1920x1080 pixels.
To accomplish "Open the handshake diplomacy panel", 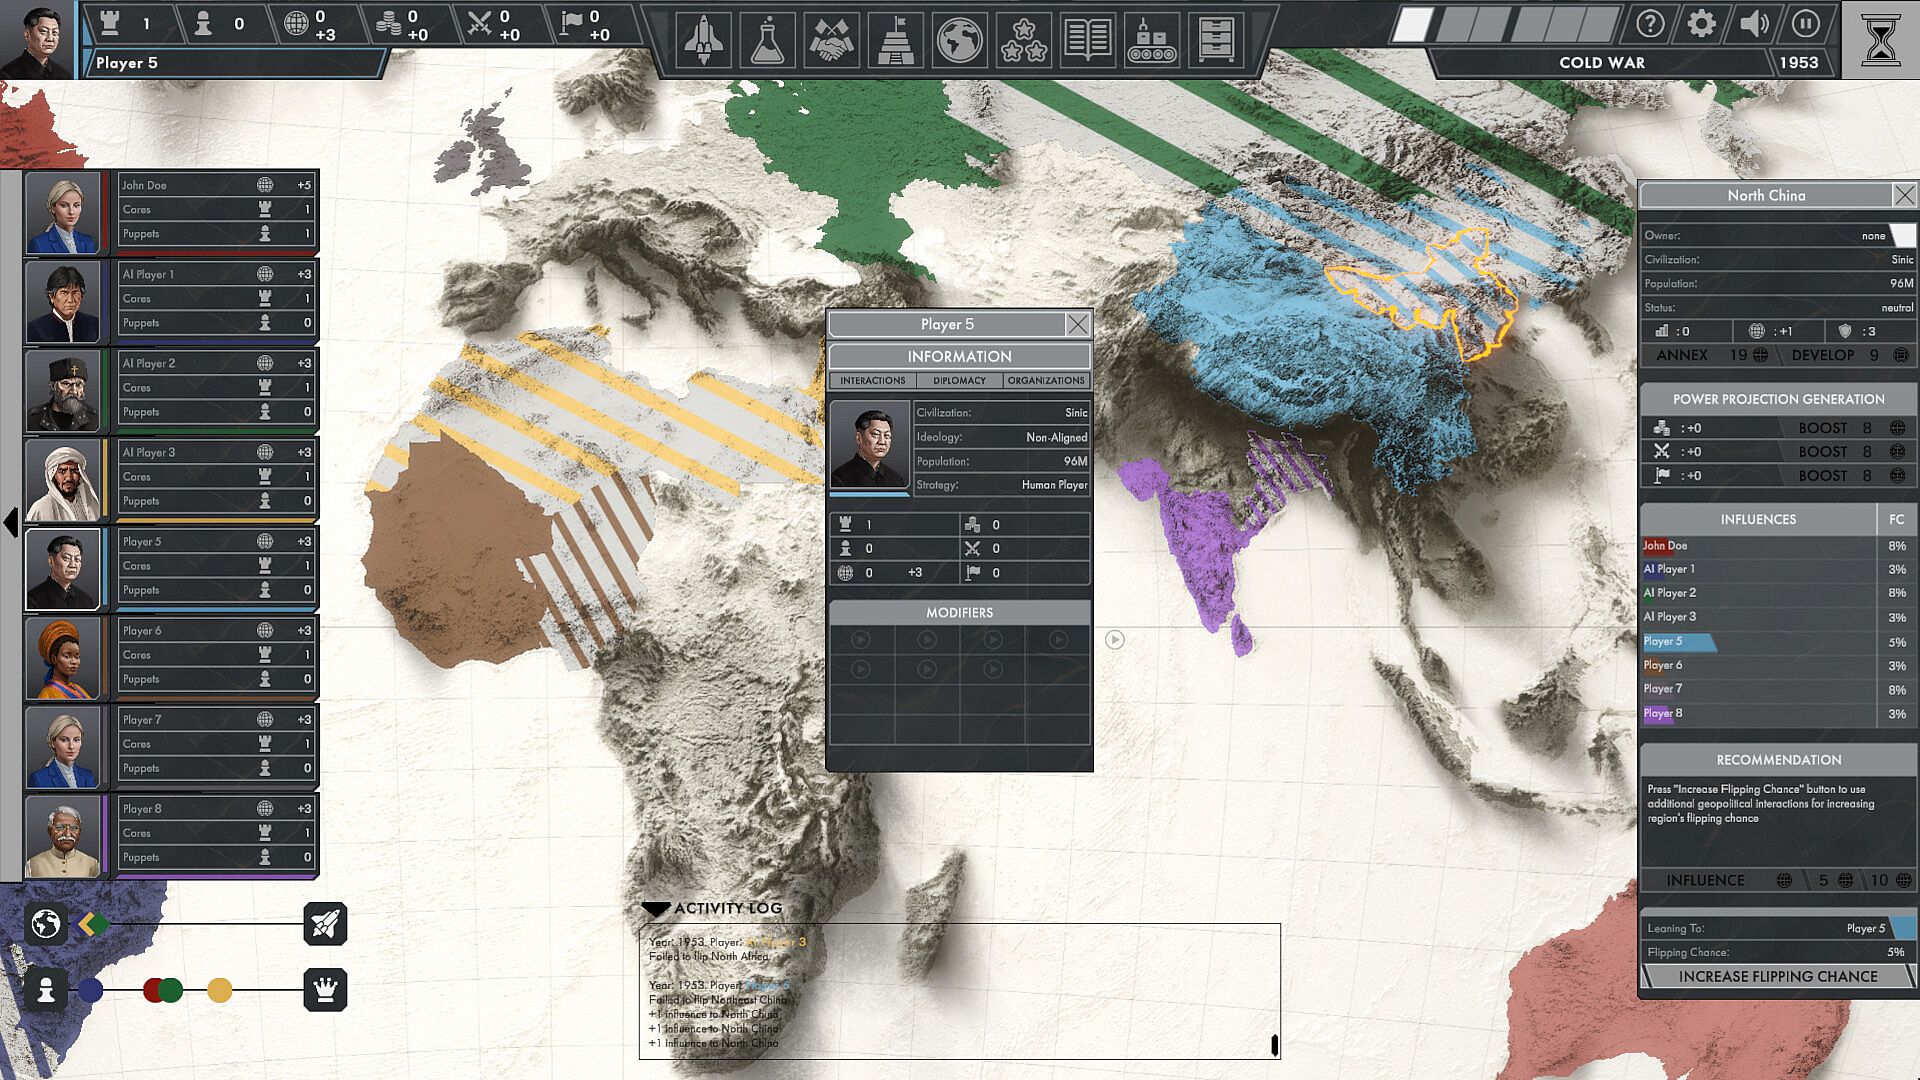I will tap(831, 40).
